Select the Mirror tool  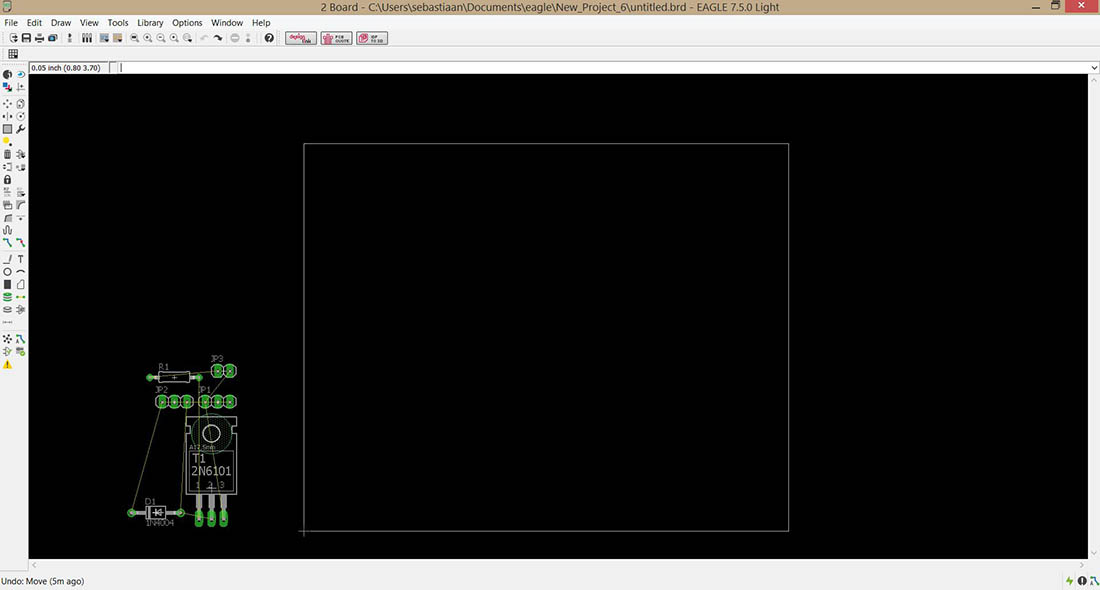[x=7, y=116]
